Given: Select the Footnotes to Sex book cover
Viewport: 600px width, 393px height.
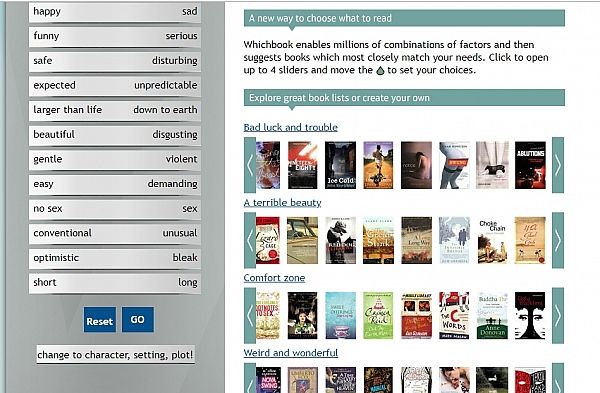Looking at the screenshot, I should [x=268, y=316].
